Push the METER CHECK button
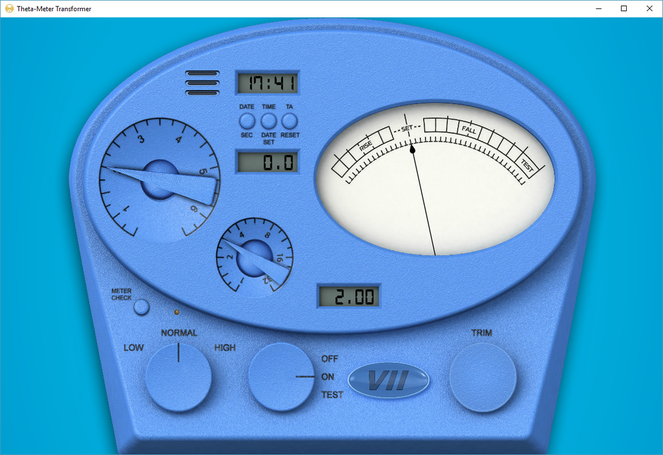Screen dimensions: 663x455 (x=141, y=308)
